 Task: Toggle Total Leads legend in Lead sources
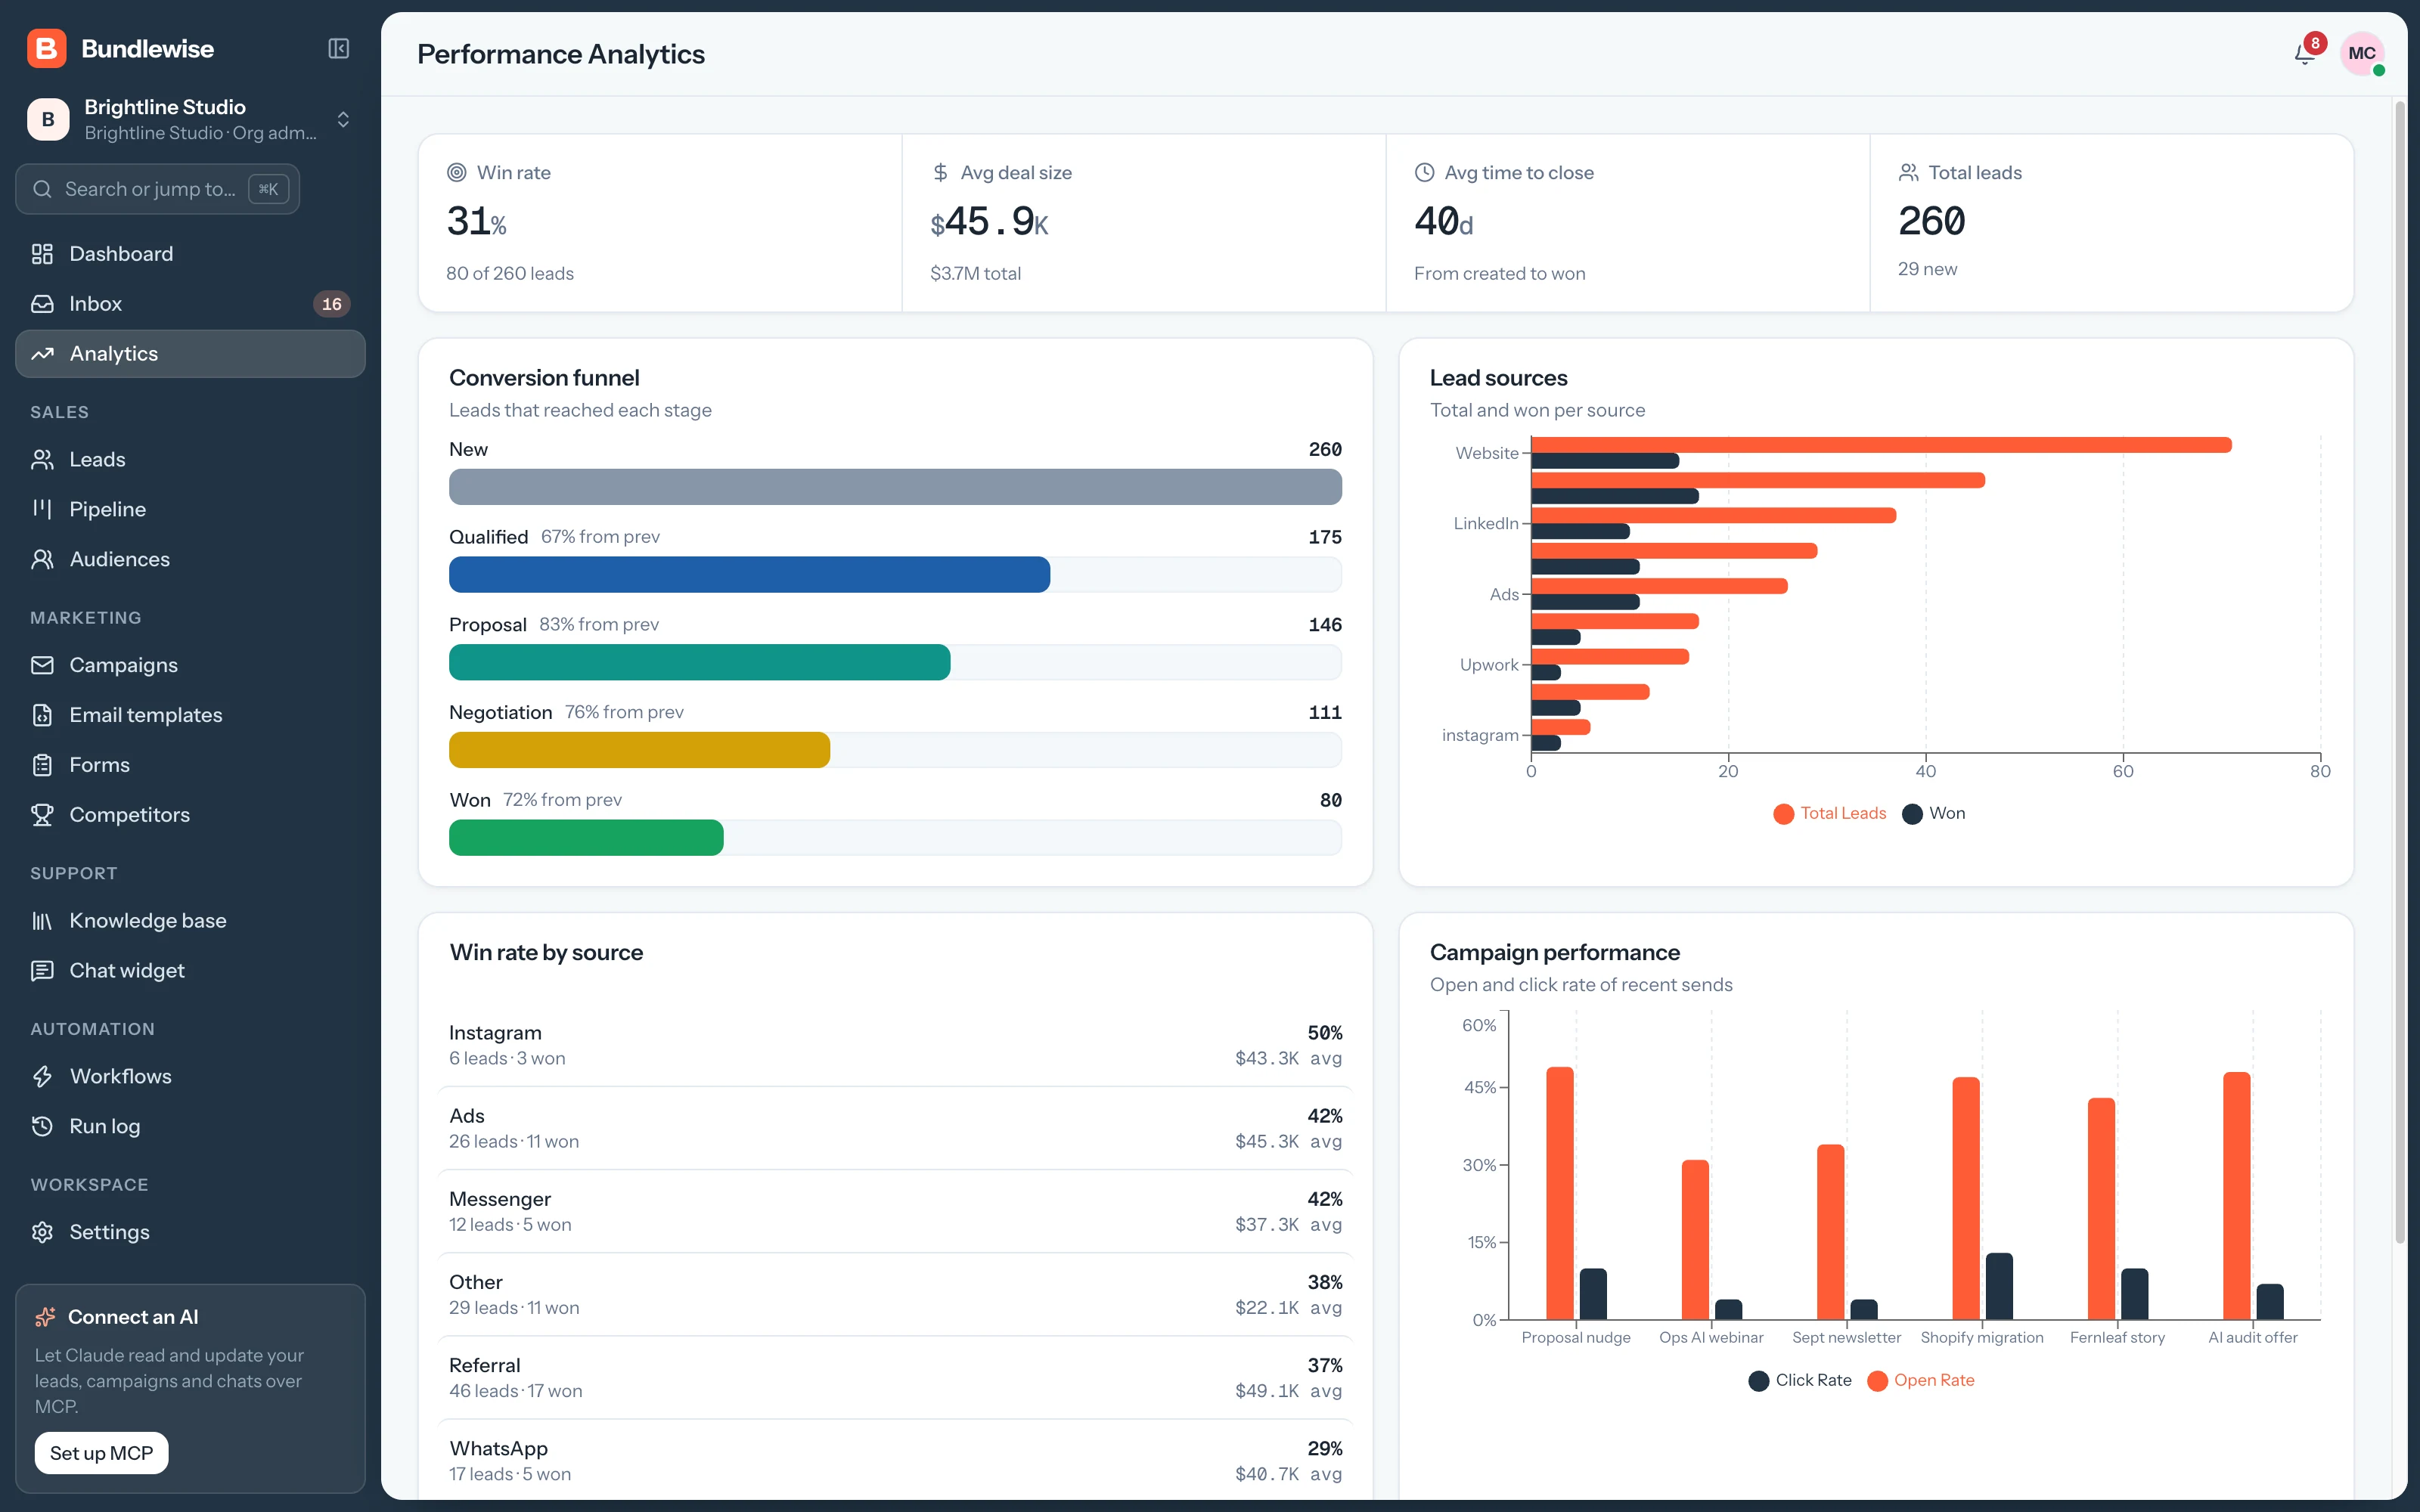coord(1829,813)
